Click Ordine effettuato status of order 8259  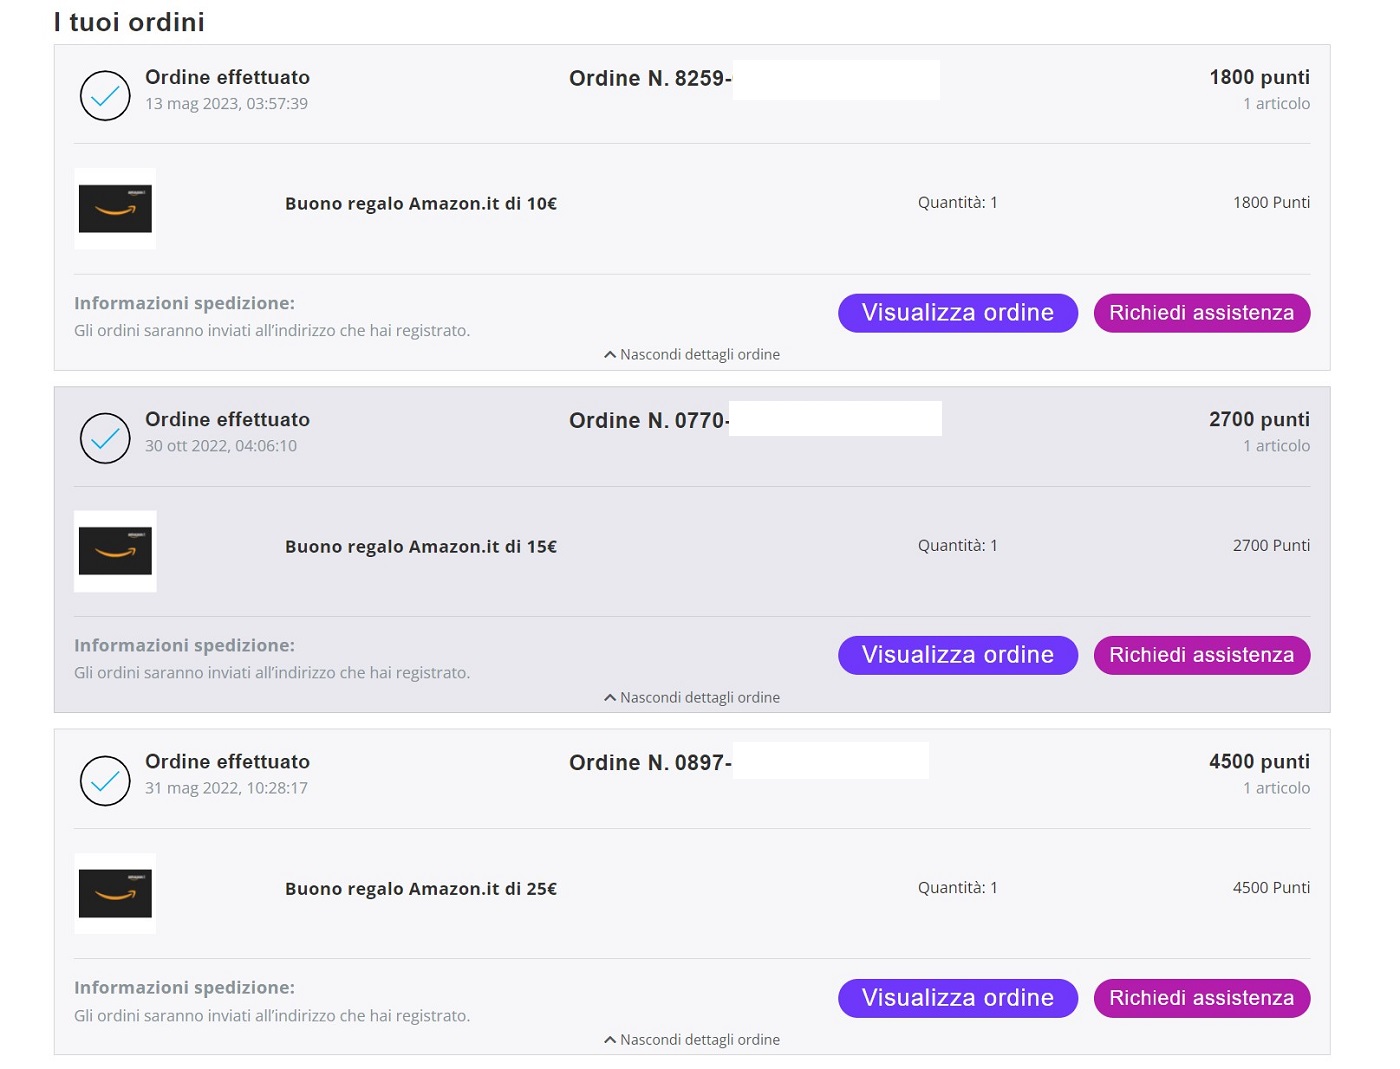coord(227,77)
